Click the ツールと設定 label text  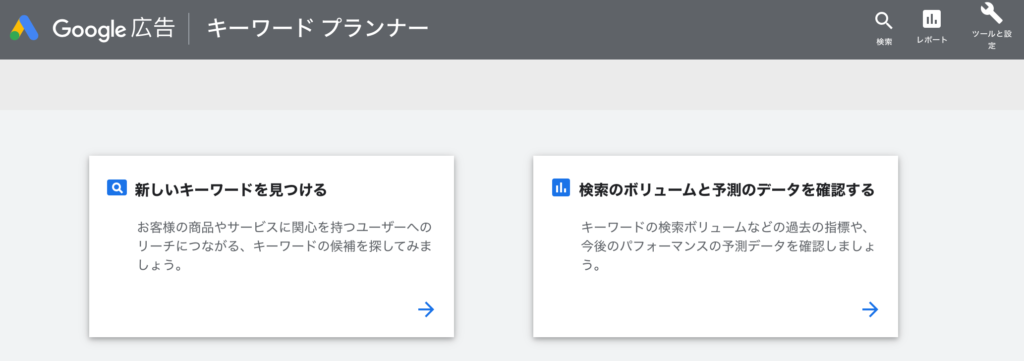tap(992, 40)
